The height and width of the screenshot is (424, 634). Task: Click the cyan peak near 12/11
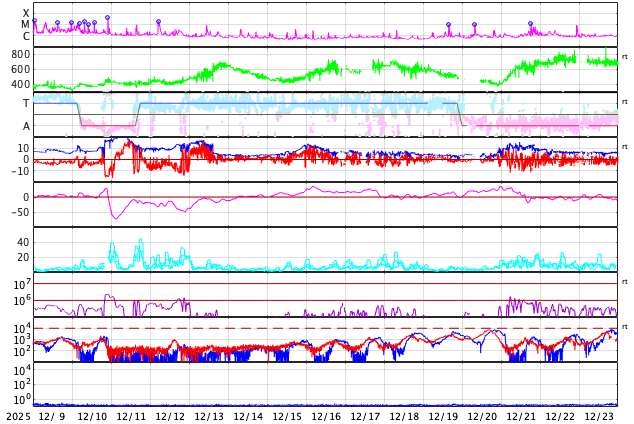(140, 241)
